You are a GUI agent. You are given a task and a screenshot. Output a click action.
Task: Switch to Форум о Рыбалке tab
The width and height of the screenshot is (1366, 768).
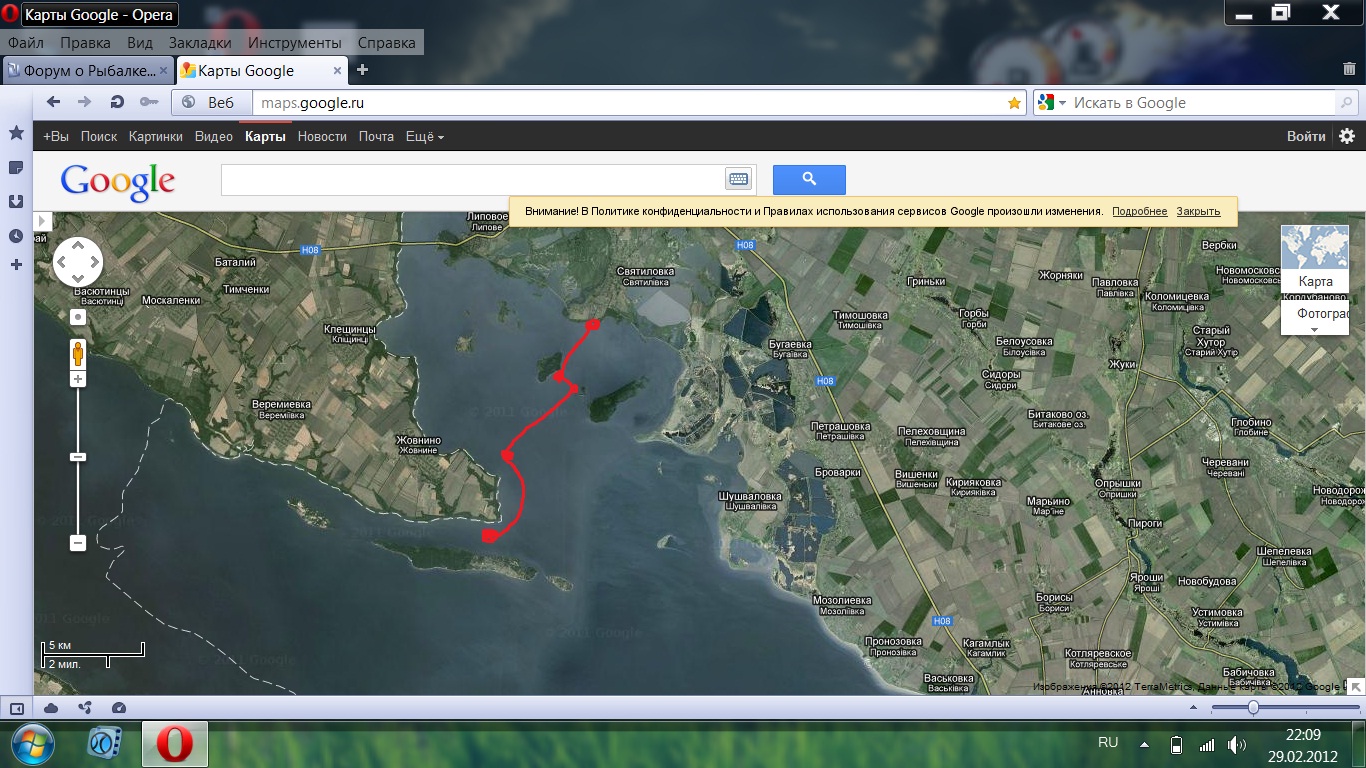coord(88,70)
